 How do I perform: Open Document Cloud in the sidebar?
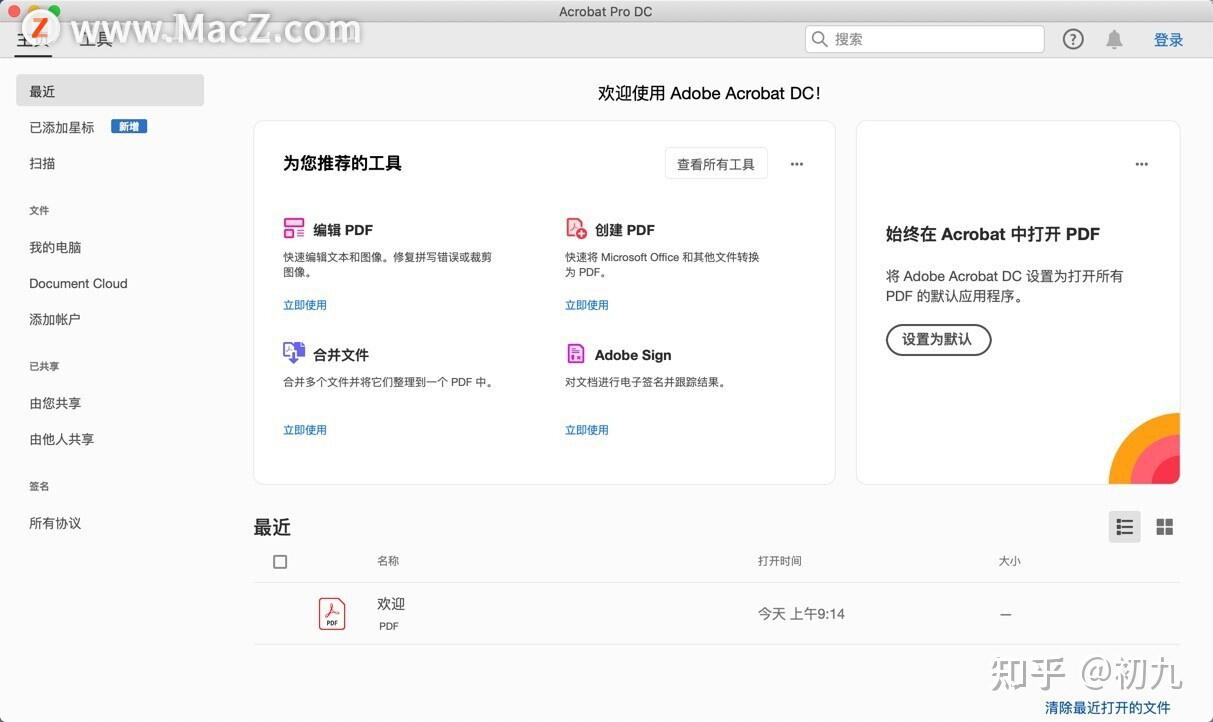pyautogui.click(x=78, y=283)
